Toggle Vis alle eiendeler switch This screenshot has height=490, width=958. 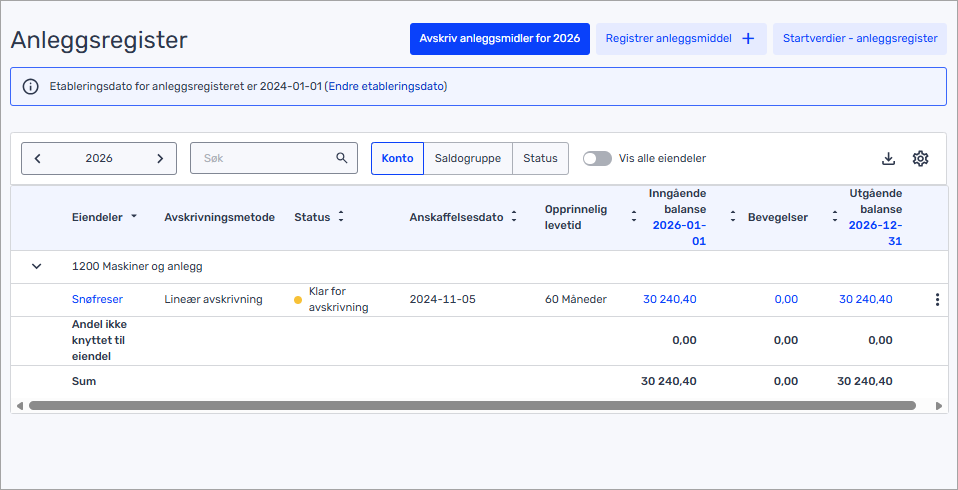click(597, 158)
